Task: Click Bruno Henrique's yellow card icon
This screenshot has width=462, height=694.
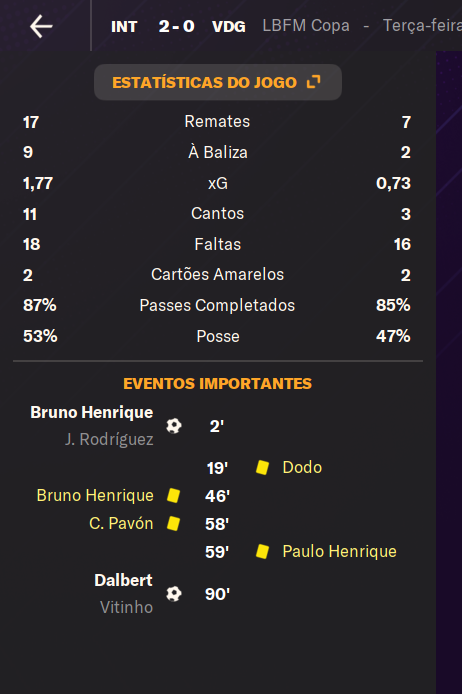Action: pyautogui.click(x=173, y=495)
